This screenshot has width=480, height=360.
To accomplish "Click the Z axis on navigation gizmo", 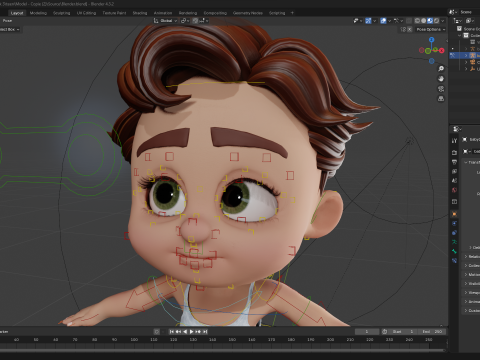I will pyautogui.click(x=432, y=40).
